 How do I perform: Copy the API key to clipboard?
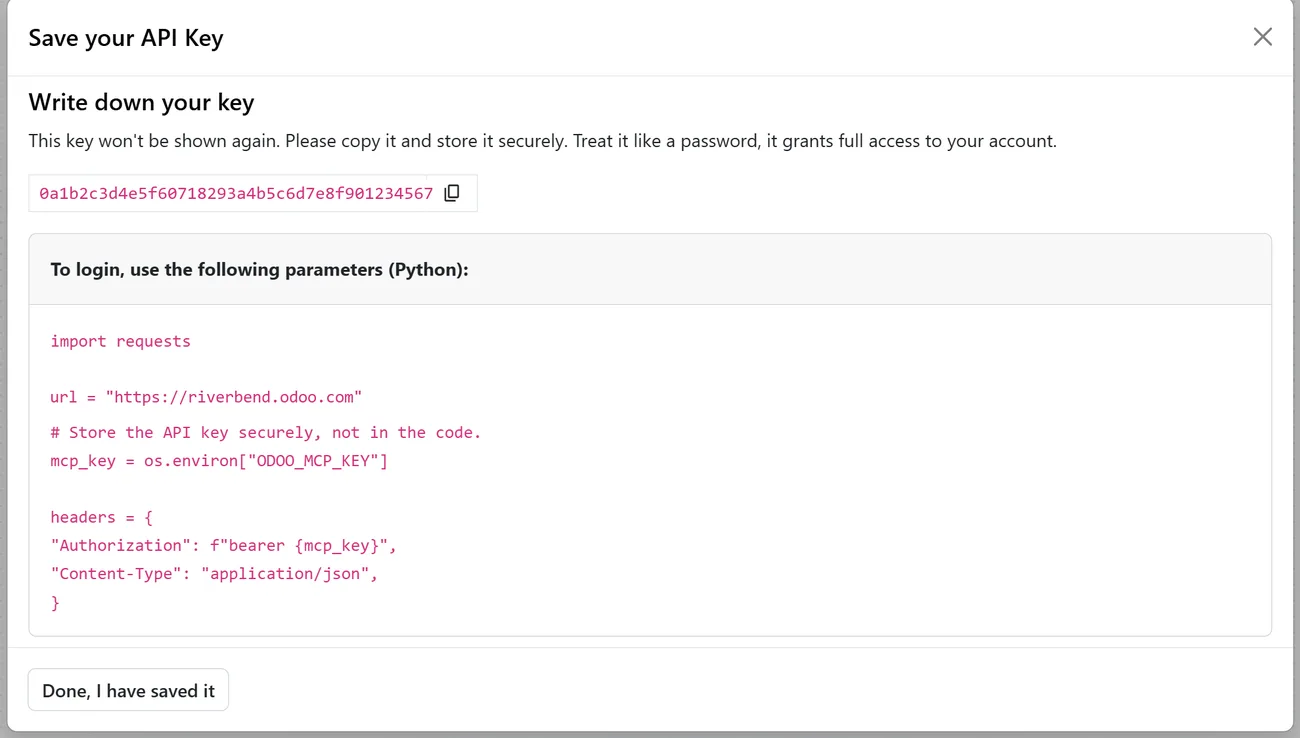point(452,193)
